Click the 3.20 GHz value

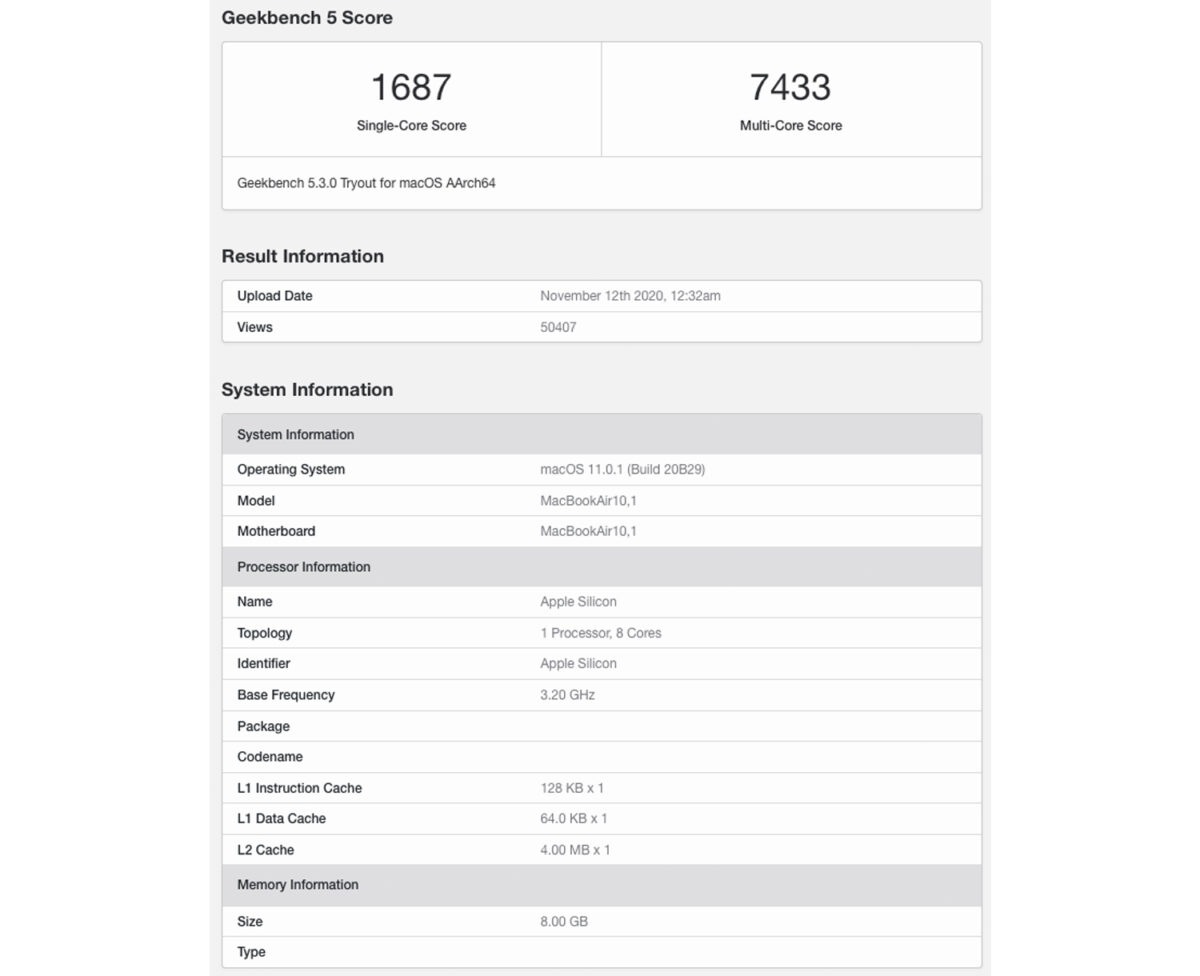click(x=567, y=695)
